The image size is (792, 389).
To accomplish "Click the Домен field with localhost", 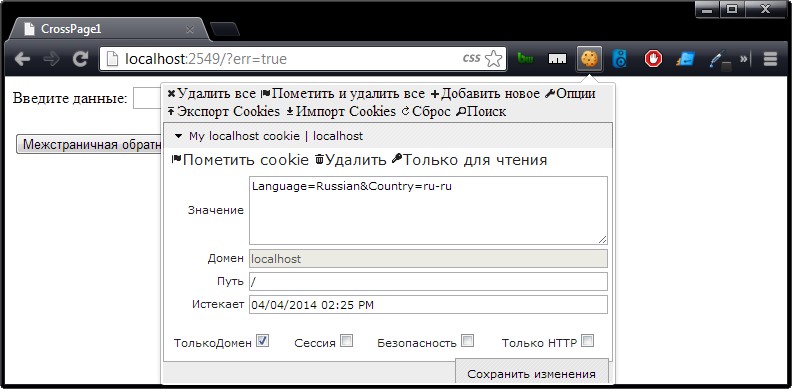I will (428, 258).
